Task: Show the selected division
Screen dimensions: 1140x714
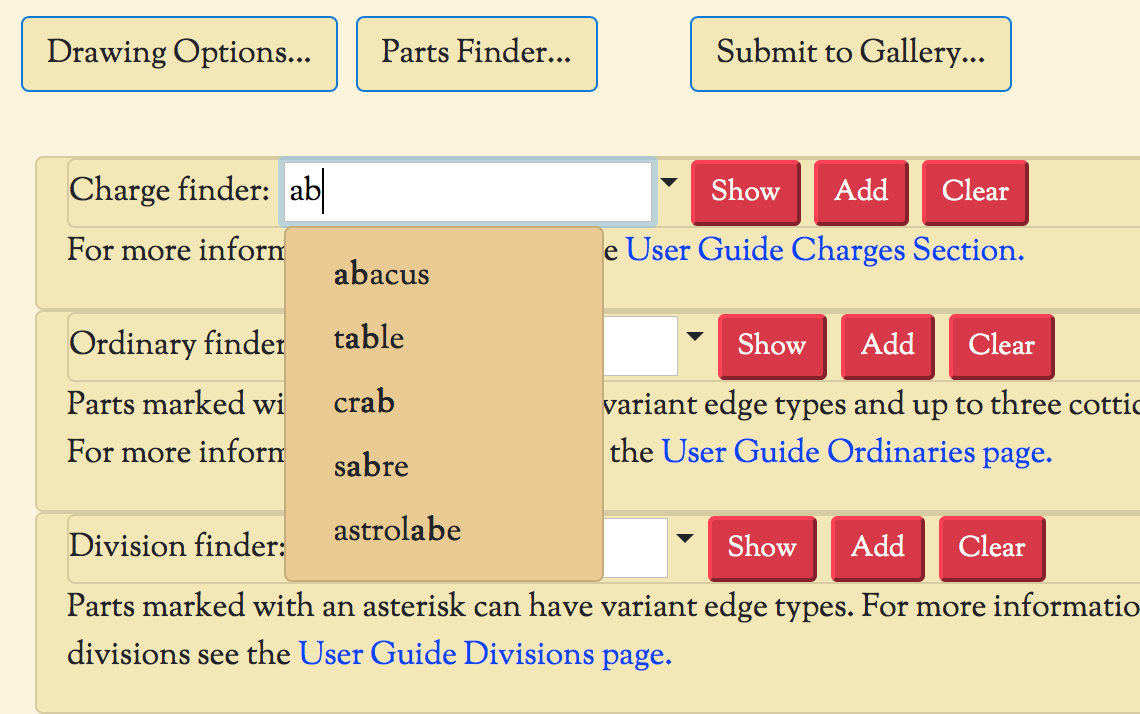Action: tap(762, 548)
